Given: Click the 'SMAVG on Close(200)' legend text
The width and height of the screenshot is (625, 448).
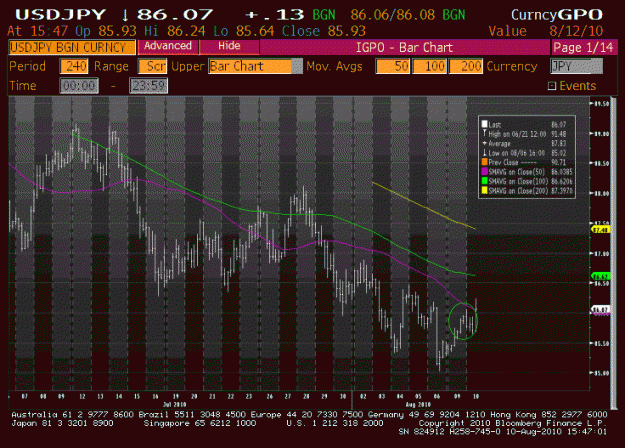Looking at the screenshot, I should (x=519, y=191).
